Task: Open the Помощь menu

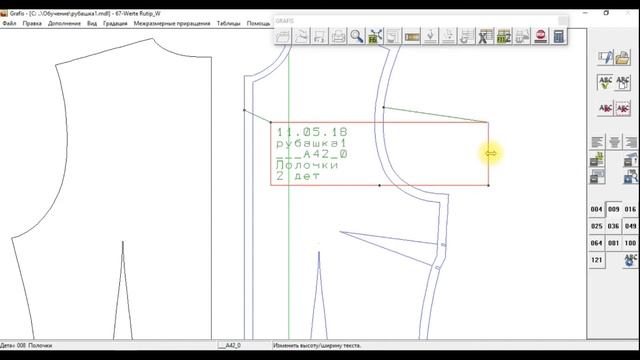Action: point(258,24)
